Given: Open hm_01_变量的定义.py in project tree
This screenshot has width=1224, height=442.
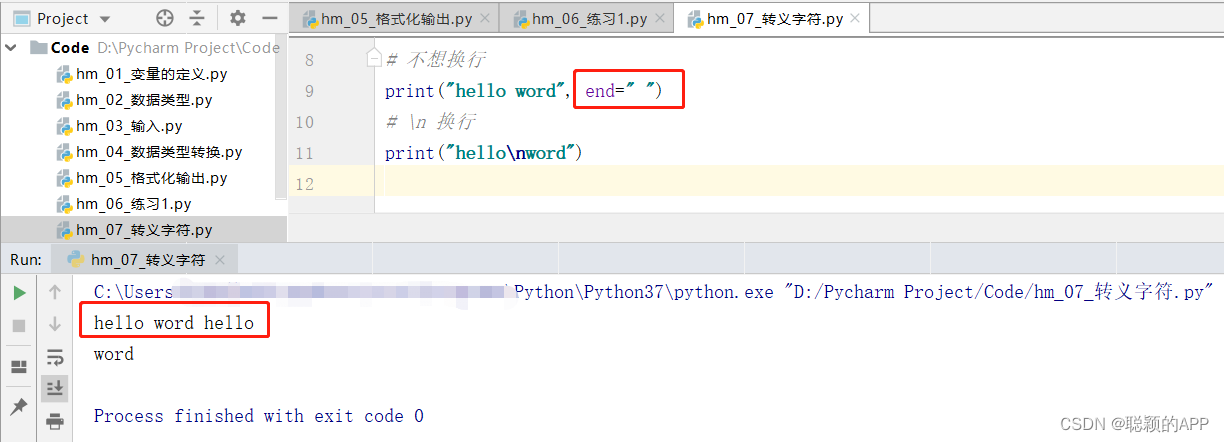Looking at the screenshot, I should pos(143,74).
